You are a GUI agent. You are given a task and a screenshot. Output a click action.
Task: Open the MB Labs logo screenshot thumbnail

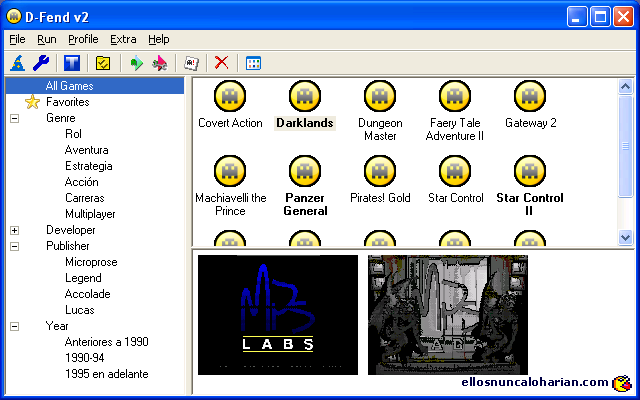pyautogui.click(x=278, y=315)
